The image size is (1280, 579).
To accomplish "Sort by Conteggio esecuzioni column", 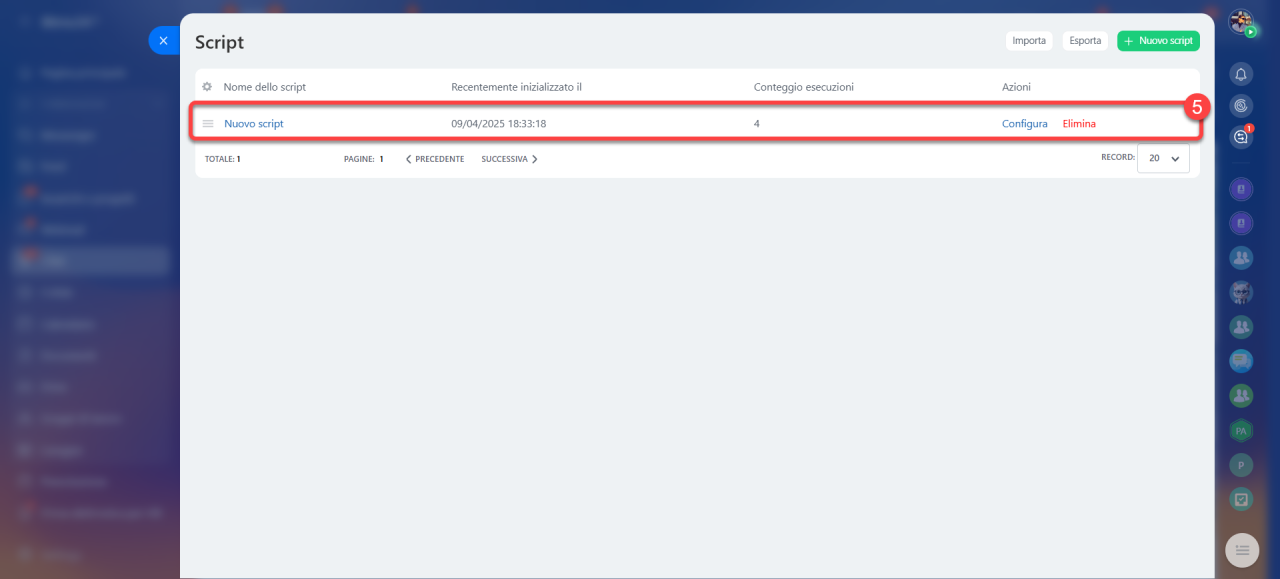I will (804, 87).
